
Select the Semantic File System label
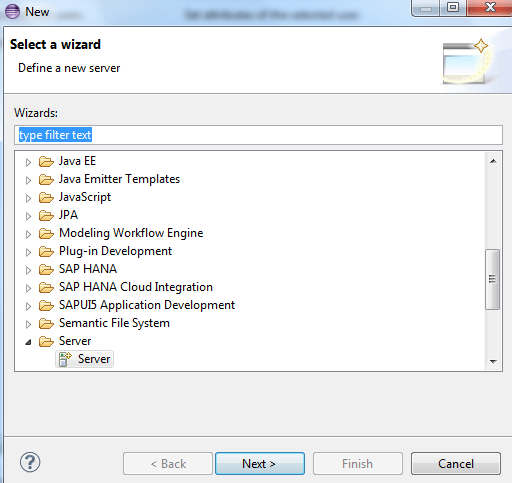[x=114, y=323]
